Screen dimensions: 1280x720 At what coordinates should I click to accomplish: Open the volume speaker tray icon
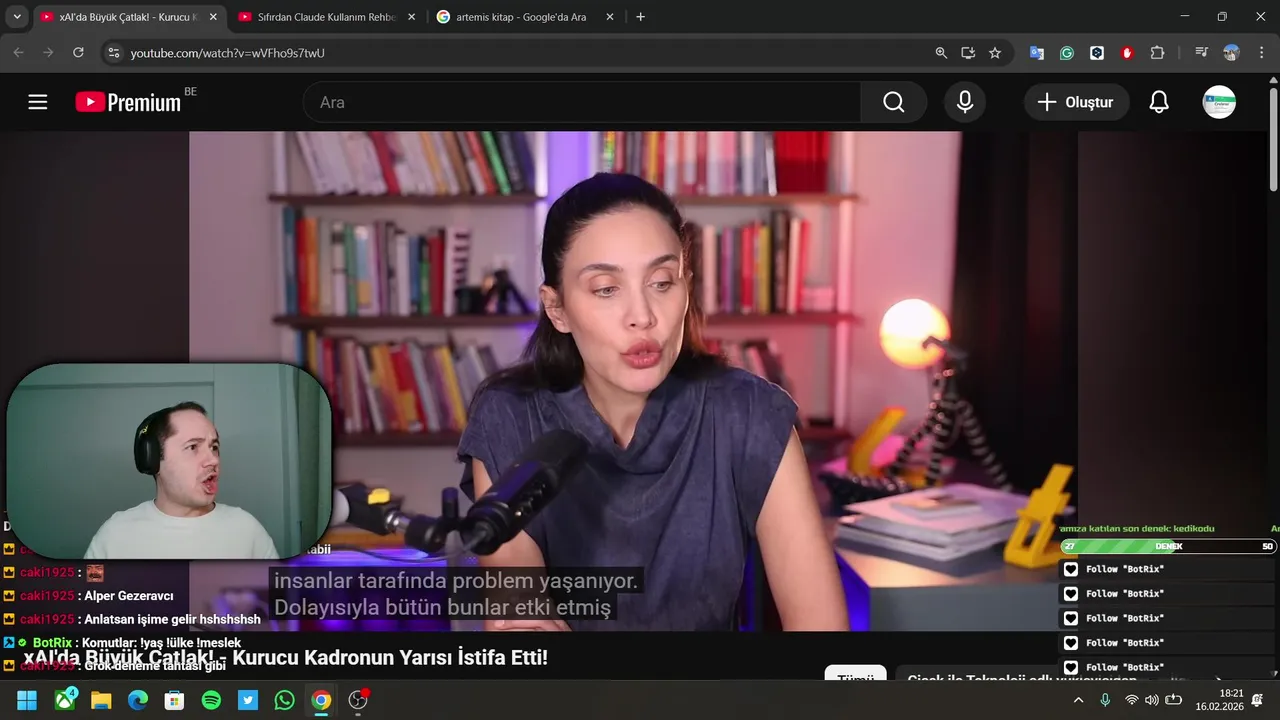pyautogui.click(x=1152, y=700)
